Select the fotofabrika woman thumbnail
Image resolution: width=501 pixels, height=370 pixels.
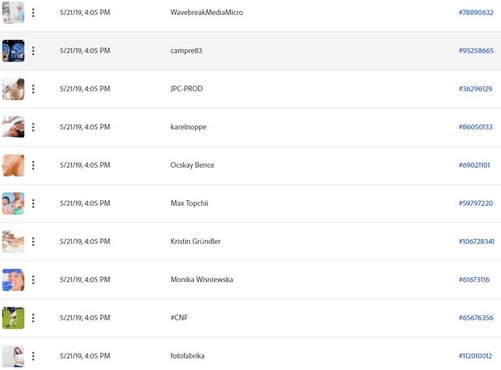click(13, 356)
